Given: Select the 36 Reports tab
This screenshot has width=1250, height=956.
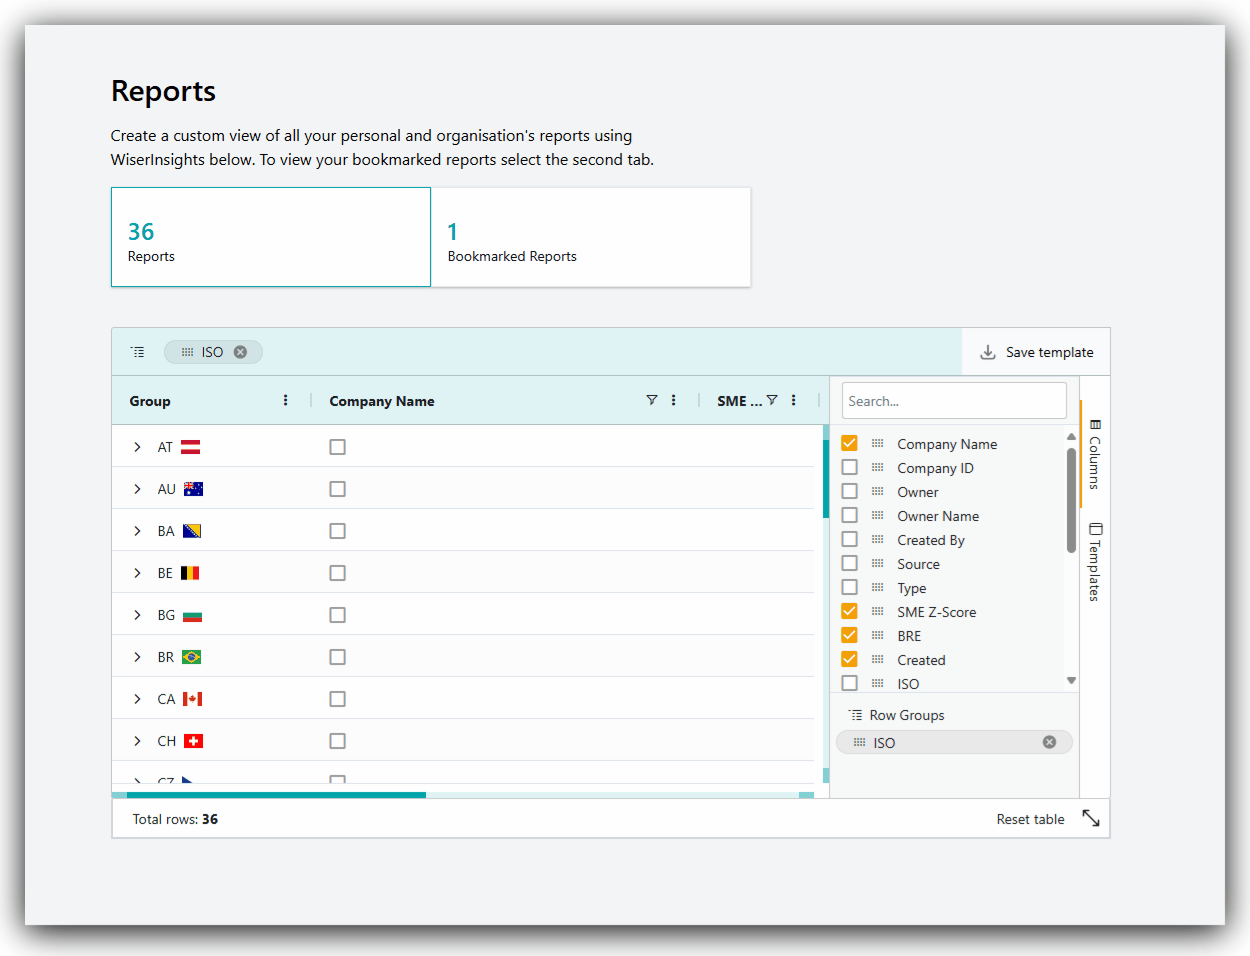Looking at the screenshot, I should (x=271, y=237).
